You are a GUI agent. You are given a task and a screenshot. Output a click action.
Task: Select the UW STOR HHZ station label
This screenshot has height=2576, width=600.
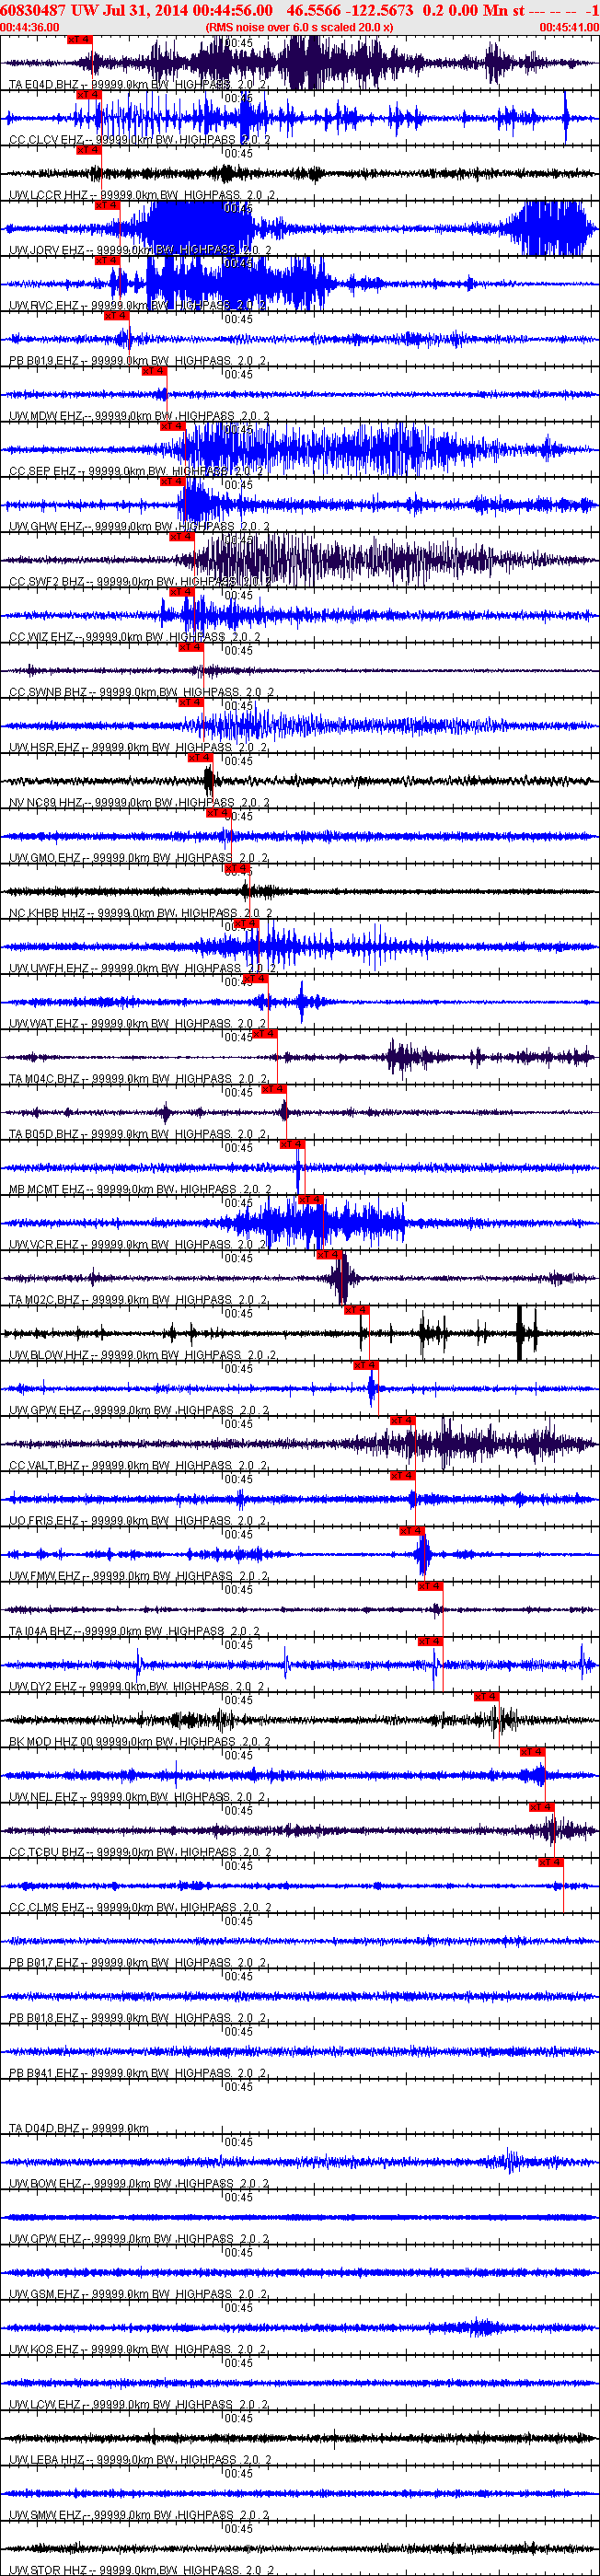141,2570
